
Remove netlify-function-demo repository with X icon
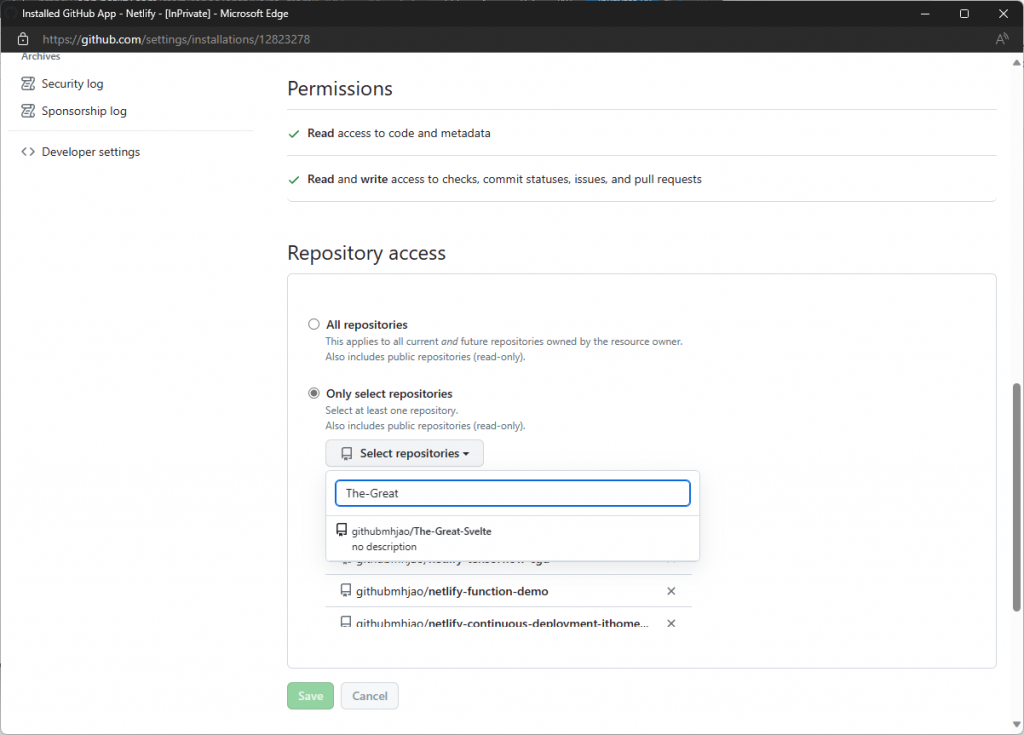pos(671,591)
